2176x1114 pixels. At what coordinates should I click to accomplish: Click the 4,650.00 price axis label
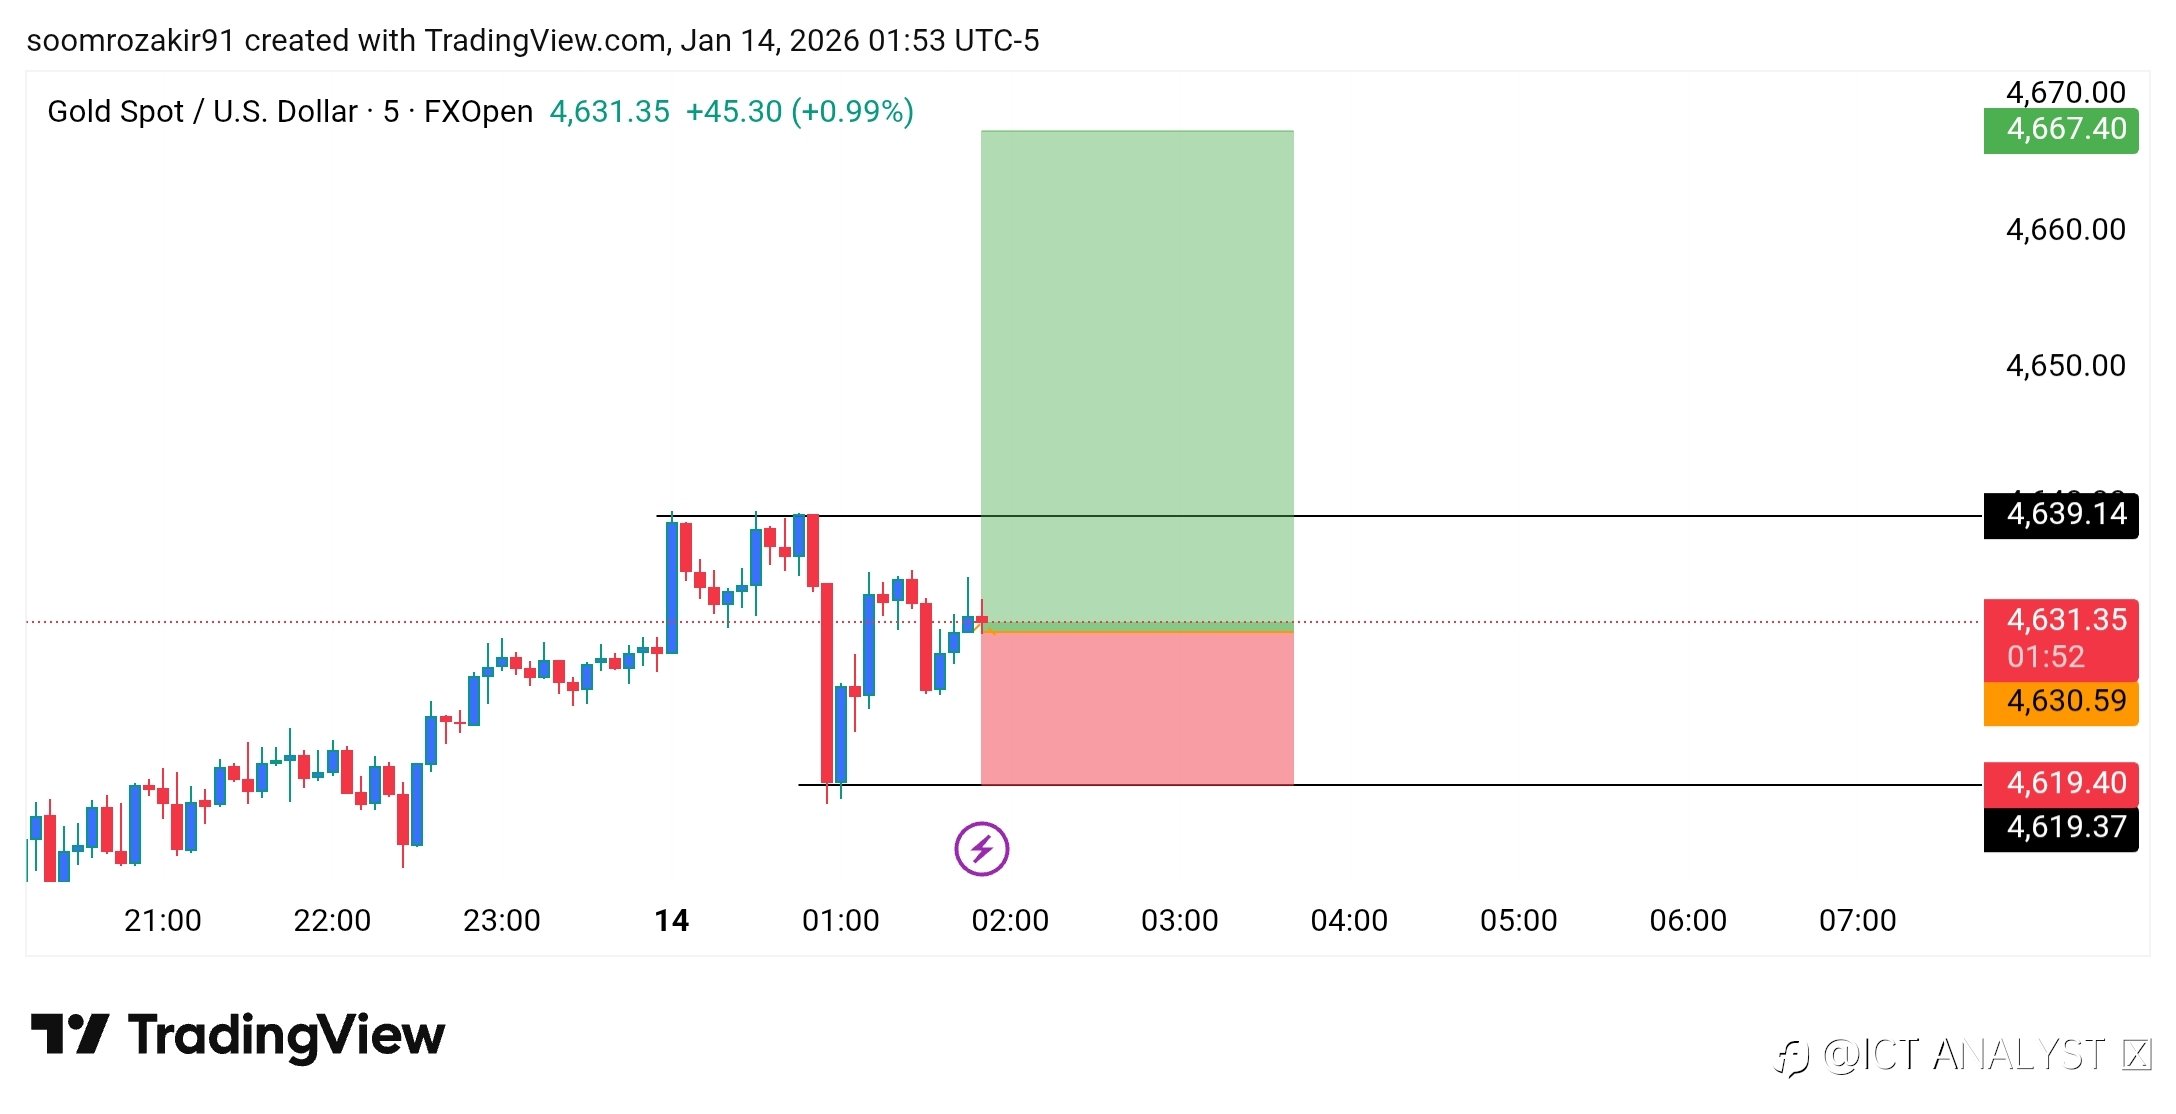(x=2065, y=366)
